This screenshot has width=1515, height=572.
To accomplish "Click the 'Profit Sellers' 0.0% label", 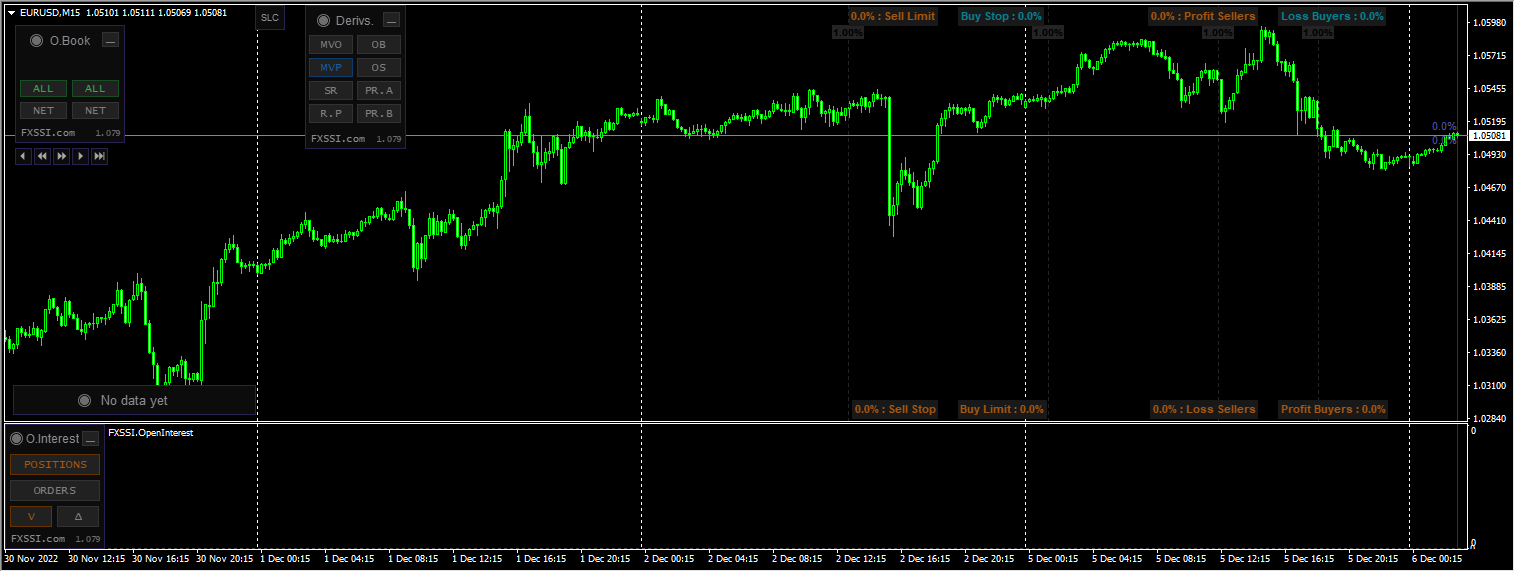I will click(x=1203, y=16).
